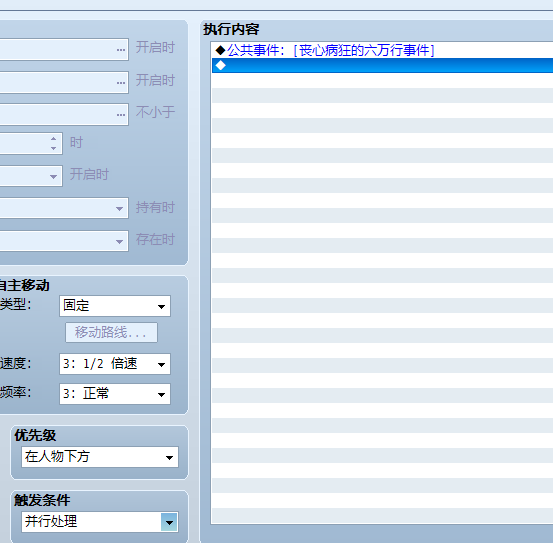Viewport: 553px width, 543px height.
Task: Open the 频率 dropdown showing 3: 正常
Action: [x=115, y=393]
